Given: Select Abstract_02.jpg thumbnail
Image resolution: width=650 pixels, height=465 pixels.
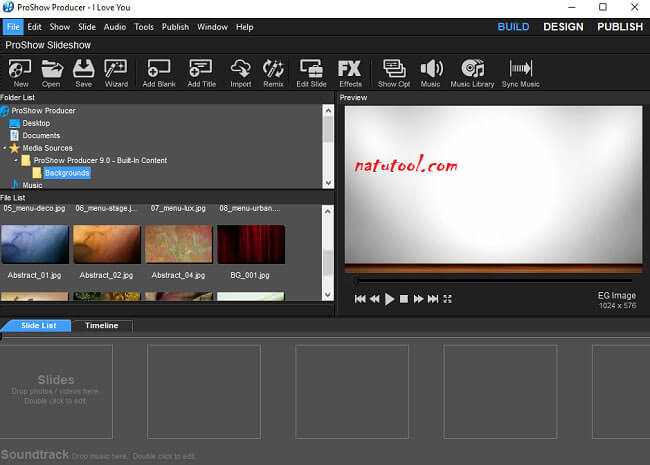Looking at the screenshot, I should 107,244.
